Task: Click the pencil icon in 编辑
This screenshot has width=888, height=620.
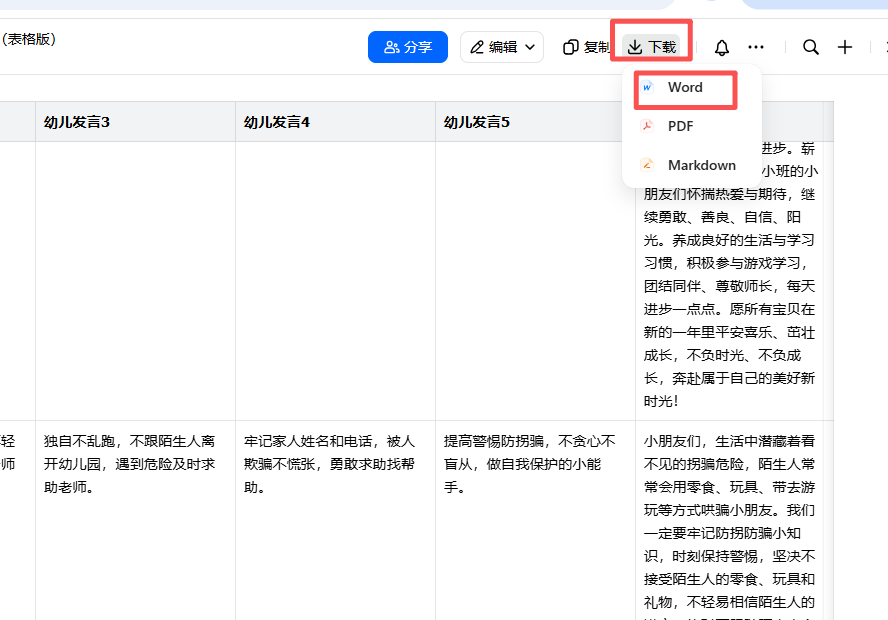Action: (477, 47)
